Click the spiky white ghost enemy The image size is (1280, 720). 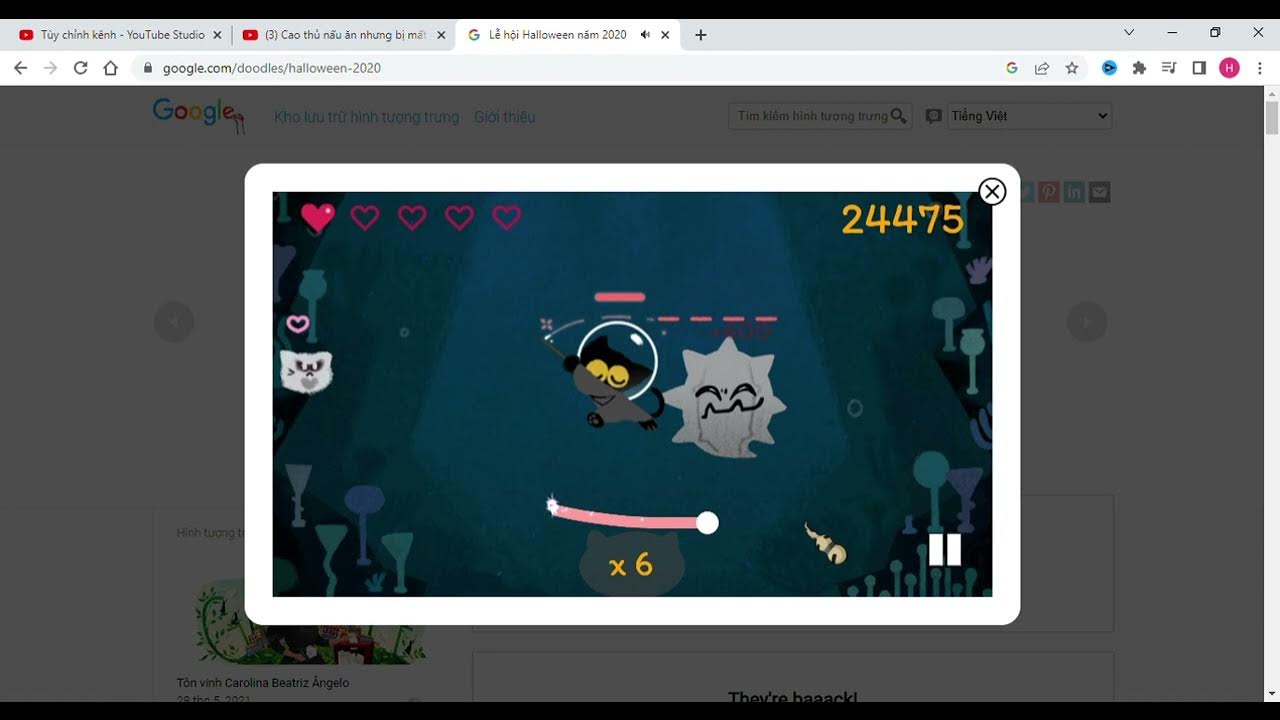727,398
